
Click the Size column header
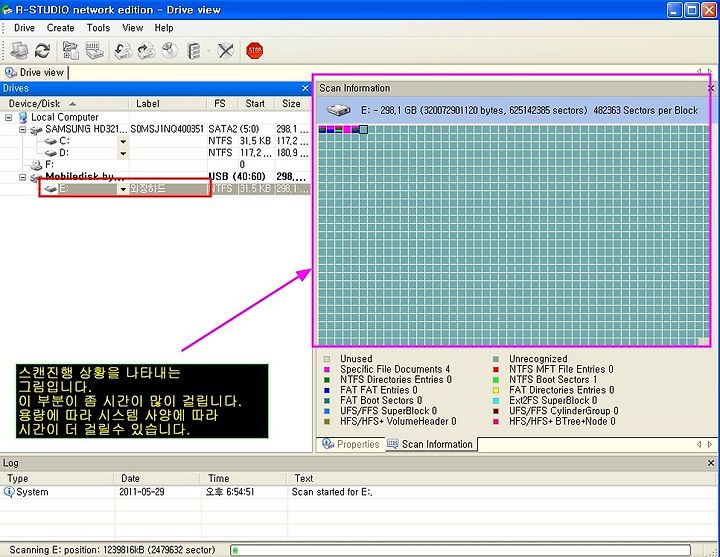pos(292,103)
